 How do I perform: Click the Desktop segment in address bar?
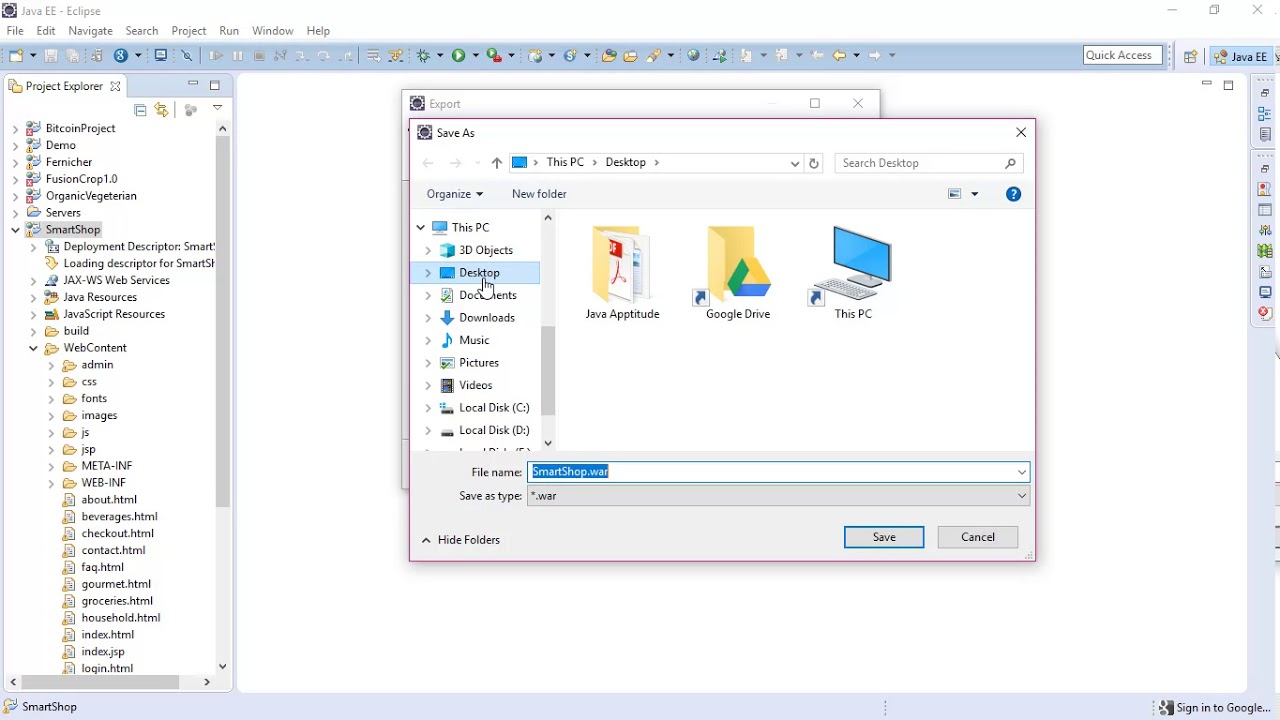[x=626, y=163]
